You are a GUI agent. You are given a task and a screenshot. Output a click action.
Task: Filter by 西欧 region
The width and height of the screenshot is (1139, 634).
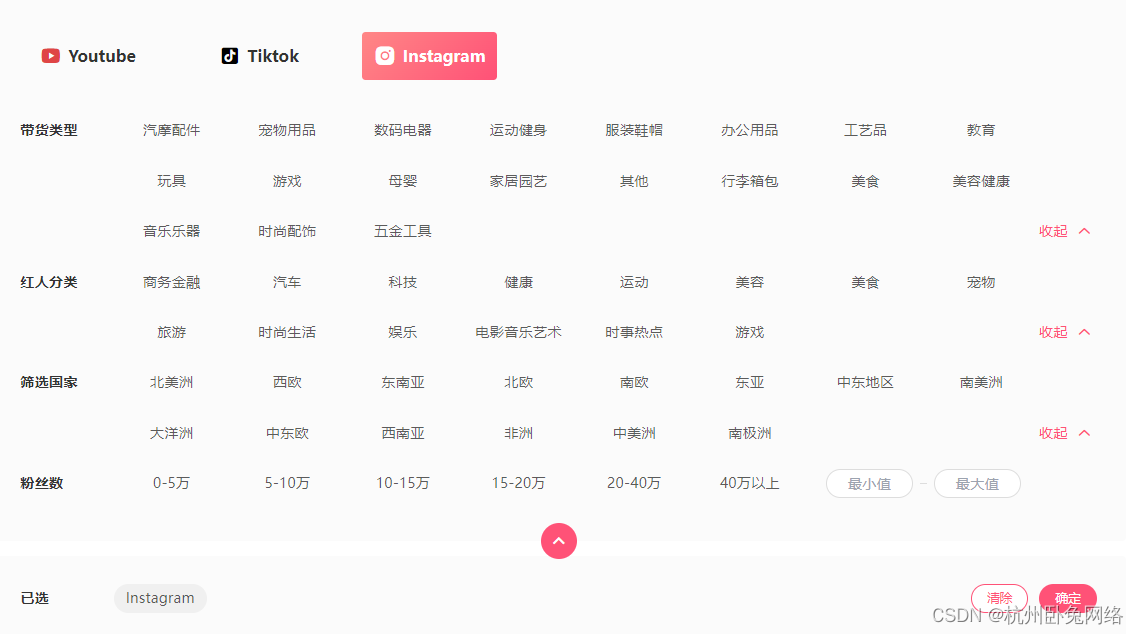(x=287, y=382)
